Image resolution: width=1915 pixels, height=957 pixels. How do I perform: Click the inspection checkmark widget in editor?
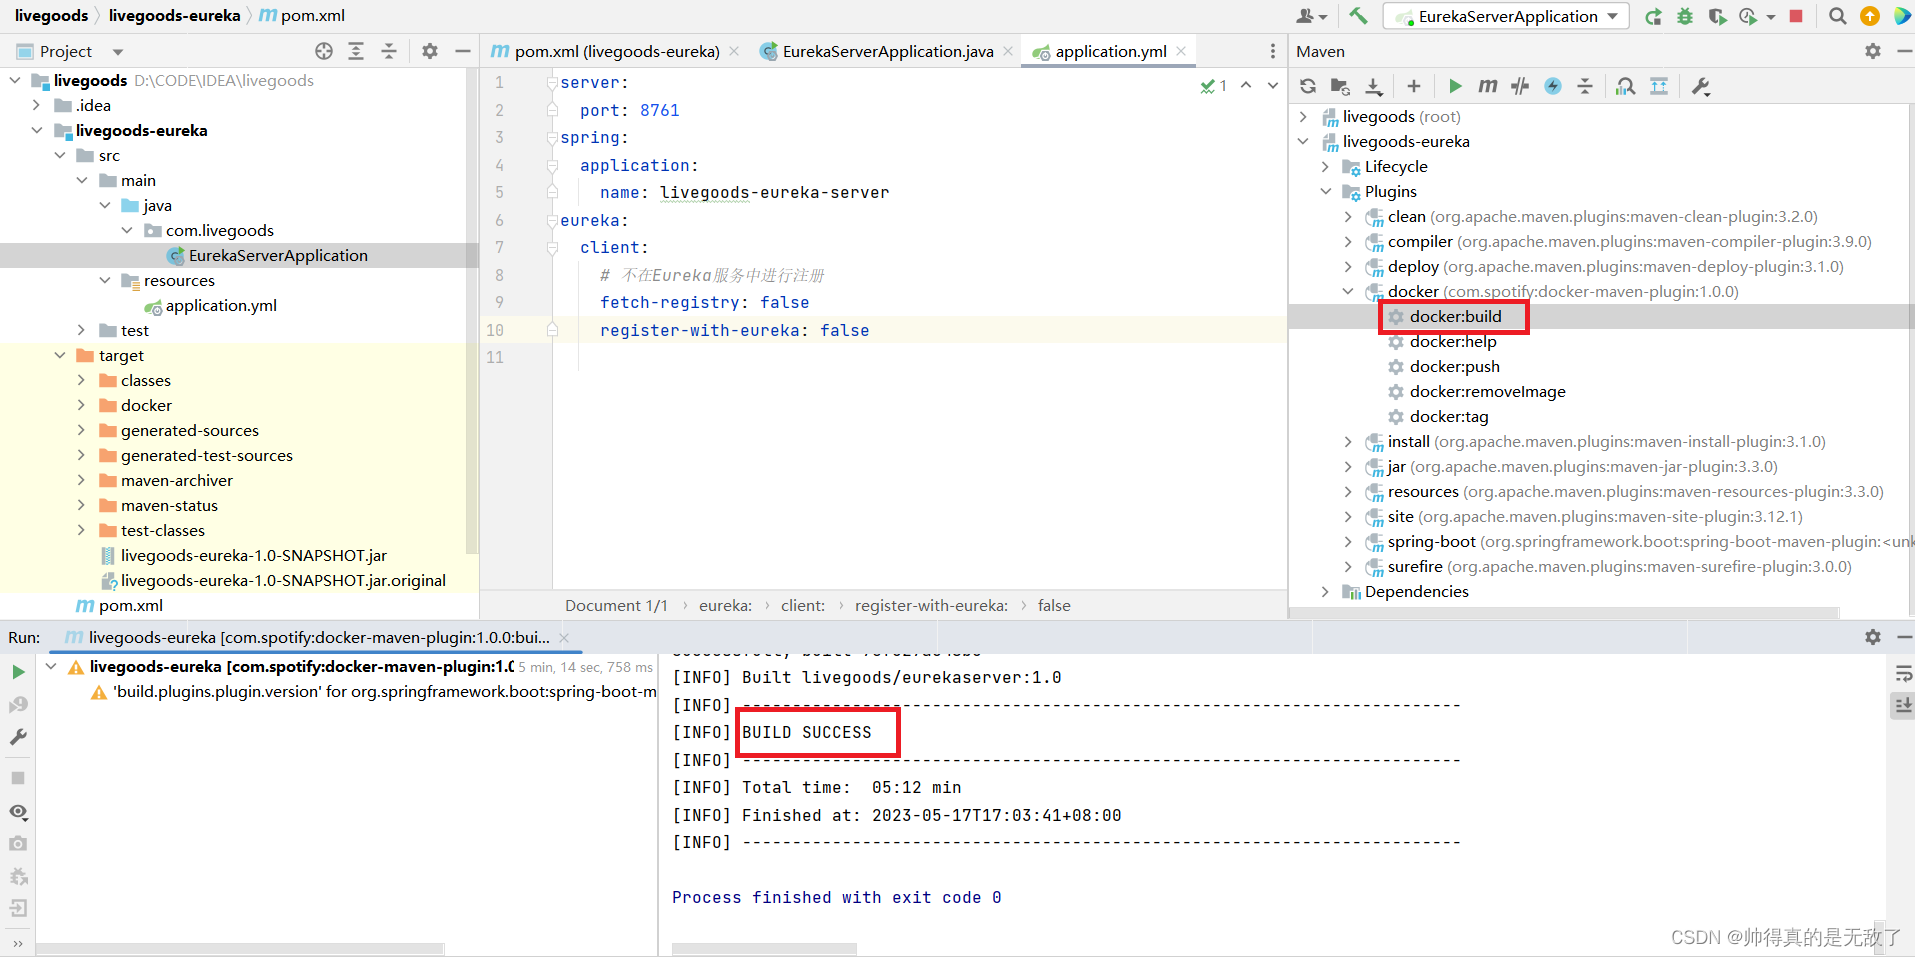pos(1214,86)
